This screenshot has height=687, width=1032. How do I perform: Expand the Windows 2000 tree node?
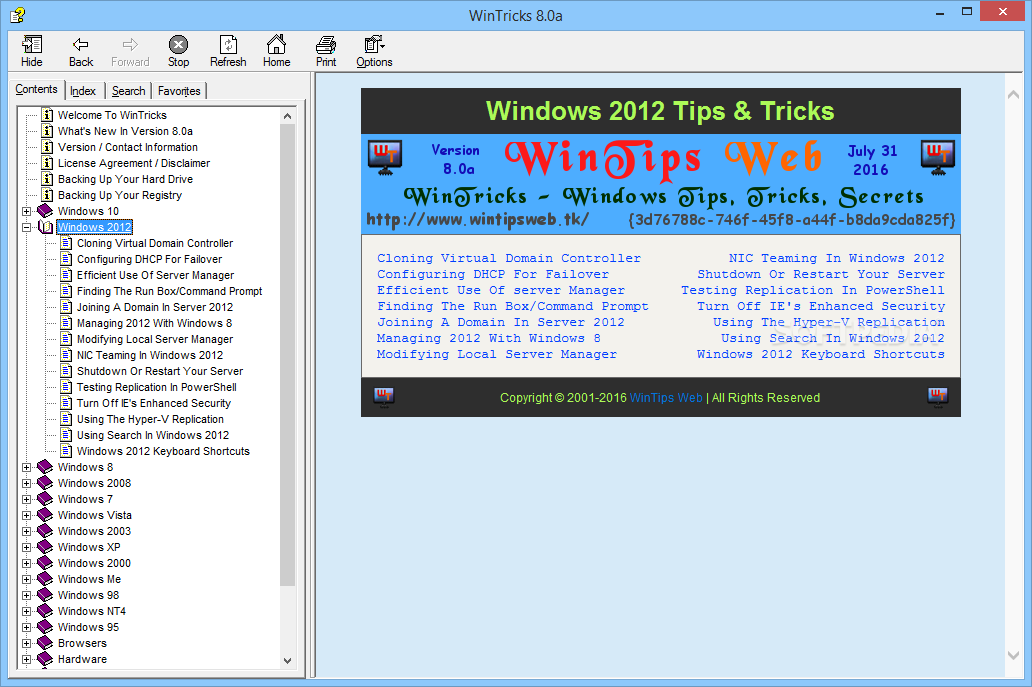pyautogui.click(x=26, y=563)
